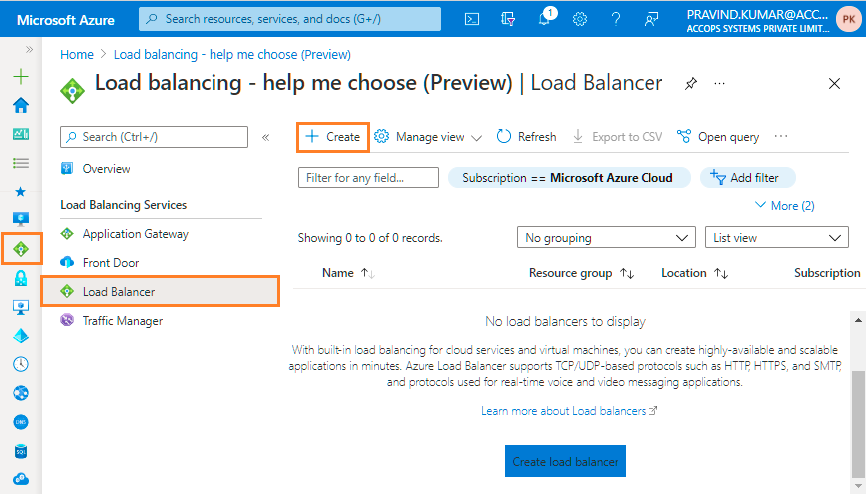Open the No grouping dropdown
This screenshot has width=866, height=494.
[x=606, y=238]
